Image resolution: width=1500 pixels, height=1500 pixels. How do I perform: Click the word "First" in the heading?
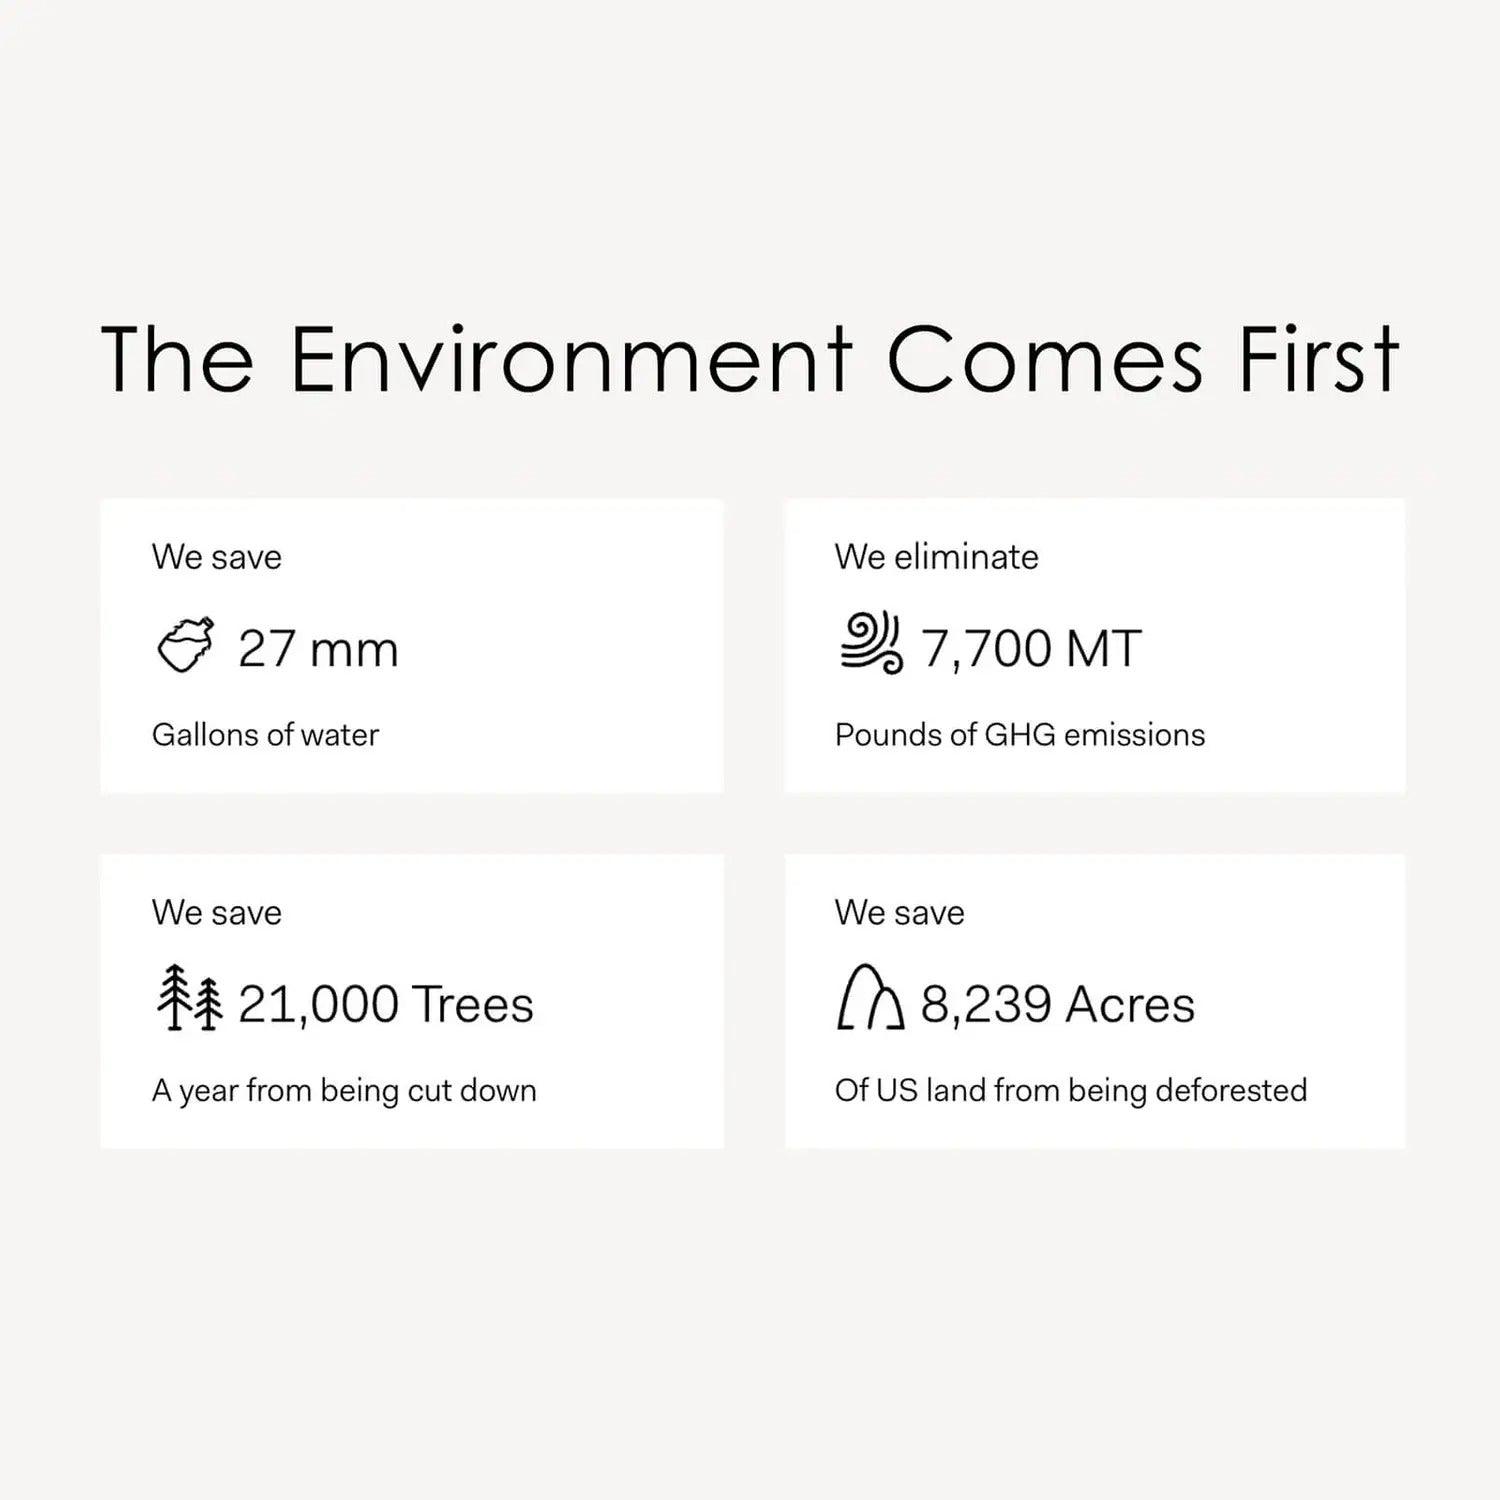tap(1318, 359)
